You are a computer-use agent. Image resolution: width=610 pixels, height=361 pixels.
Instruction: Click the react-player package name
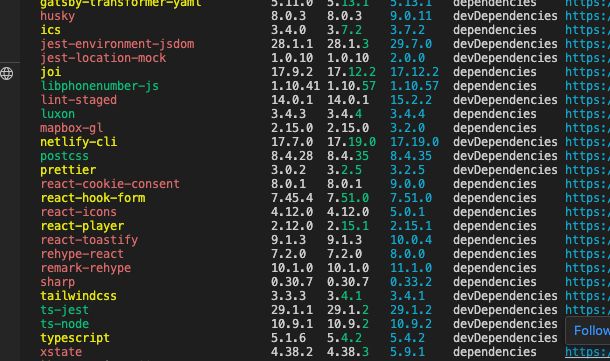[82, 226]
